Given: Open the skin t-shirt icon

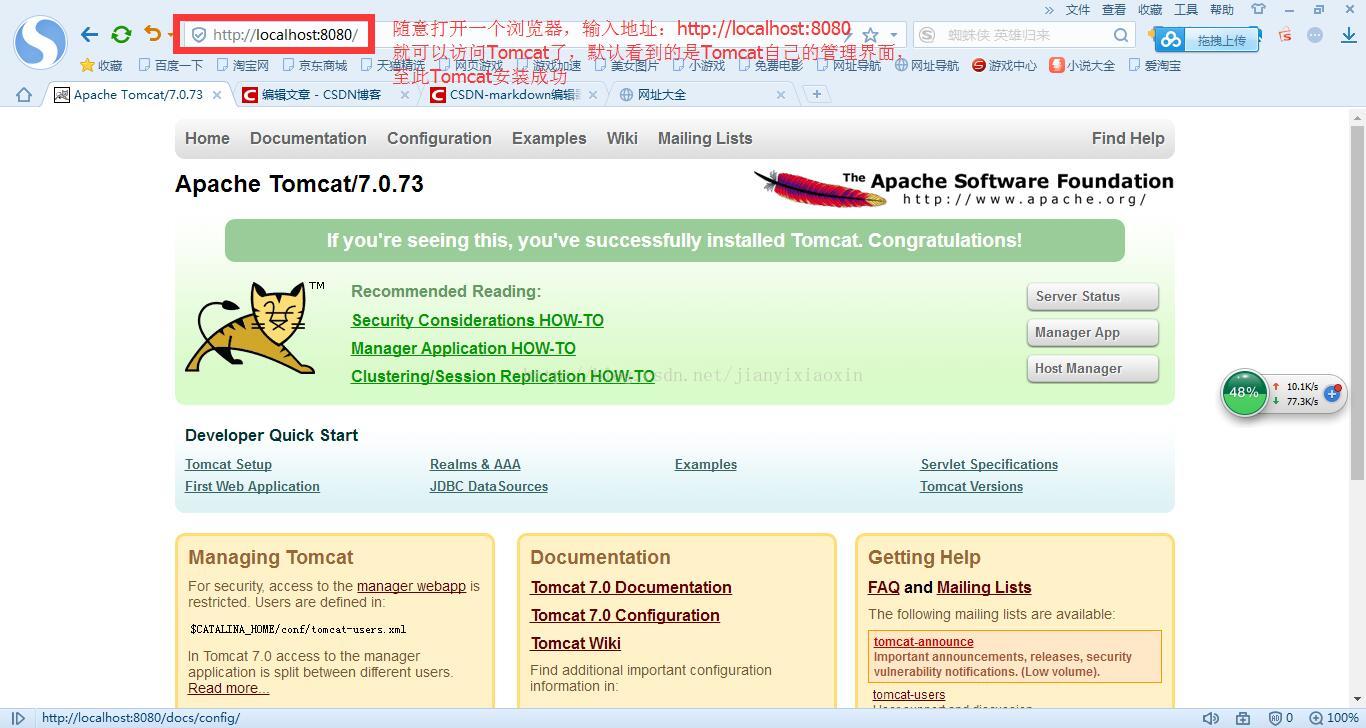Looking at the screenshot, I should (x=1259, y=9).
